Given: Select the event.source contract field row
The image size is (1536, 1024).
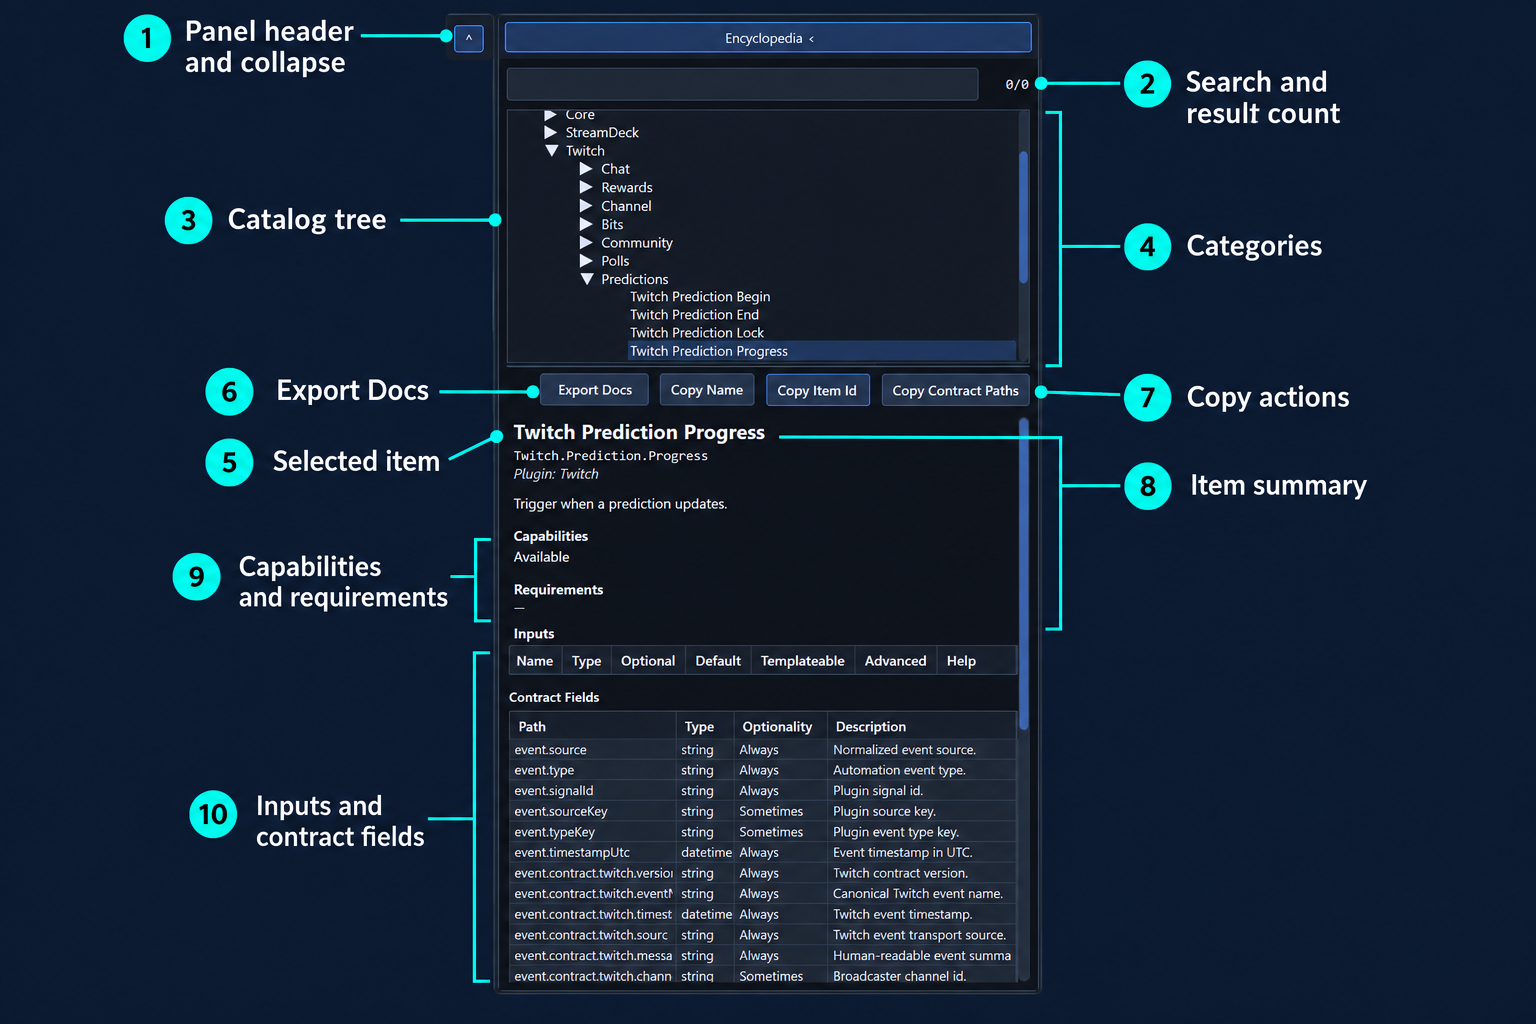Looking at the screenshot, I should tap(763, 750).
